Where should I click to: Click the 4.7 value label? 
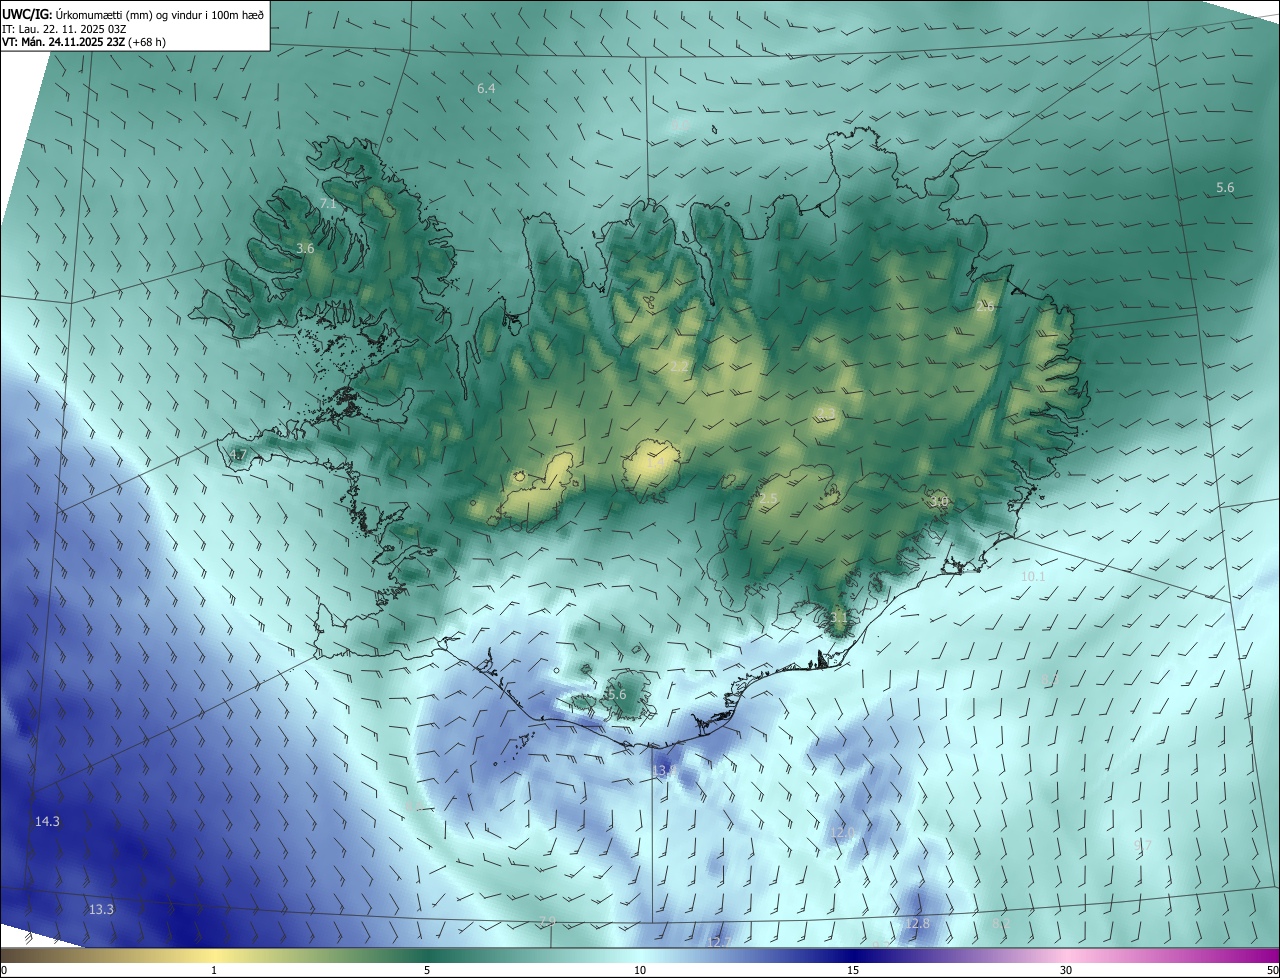click(x=237, y=455)
